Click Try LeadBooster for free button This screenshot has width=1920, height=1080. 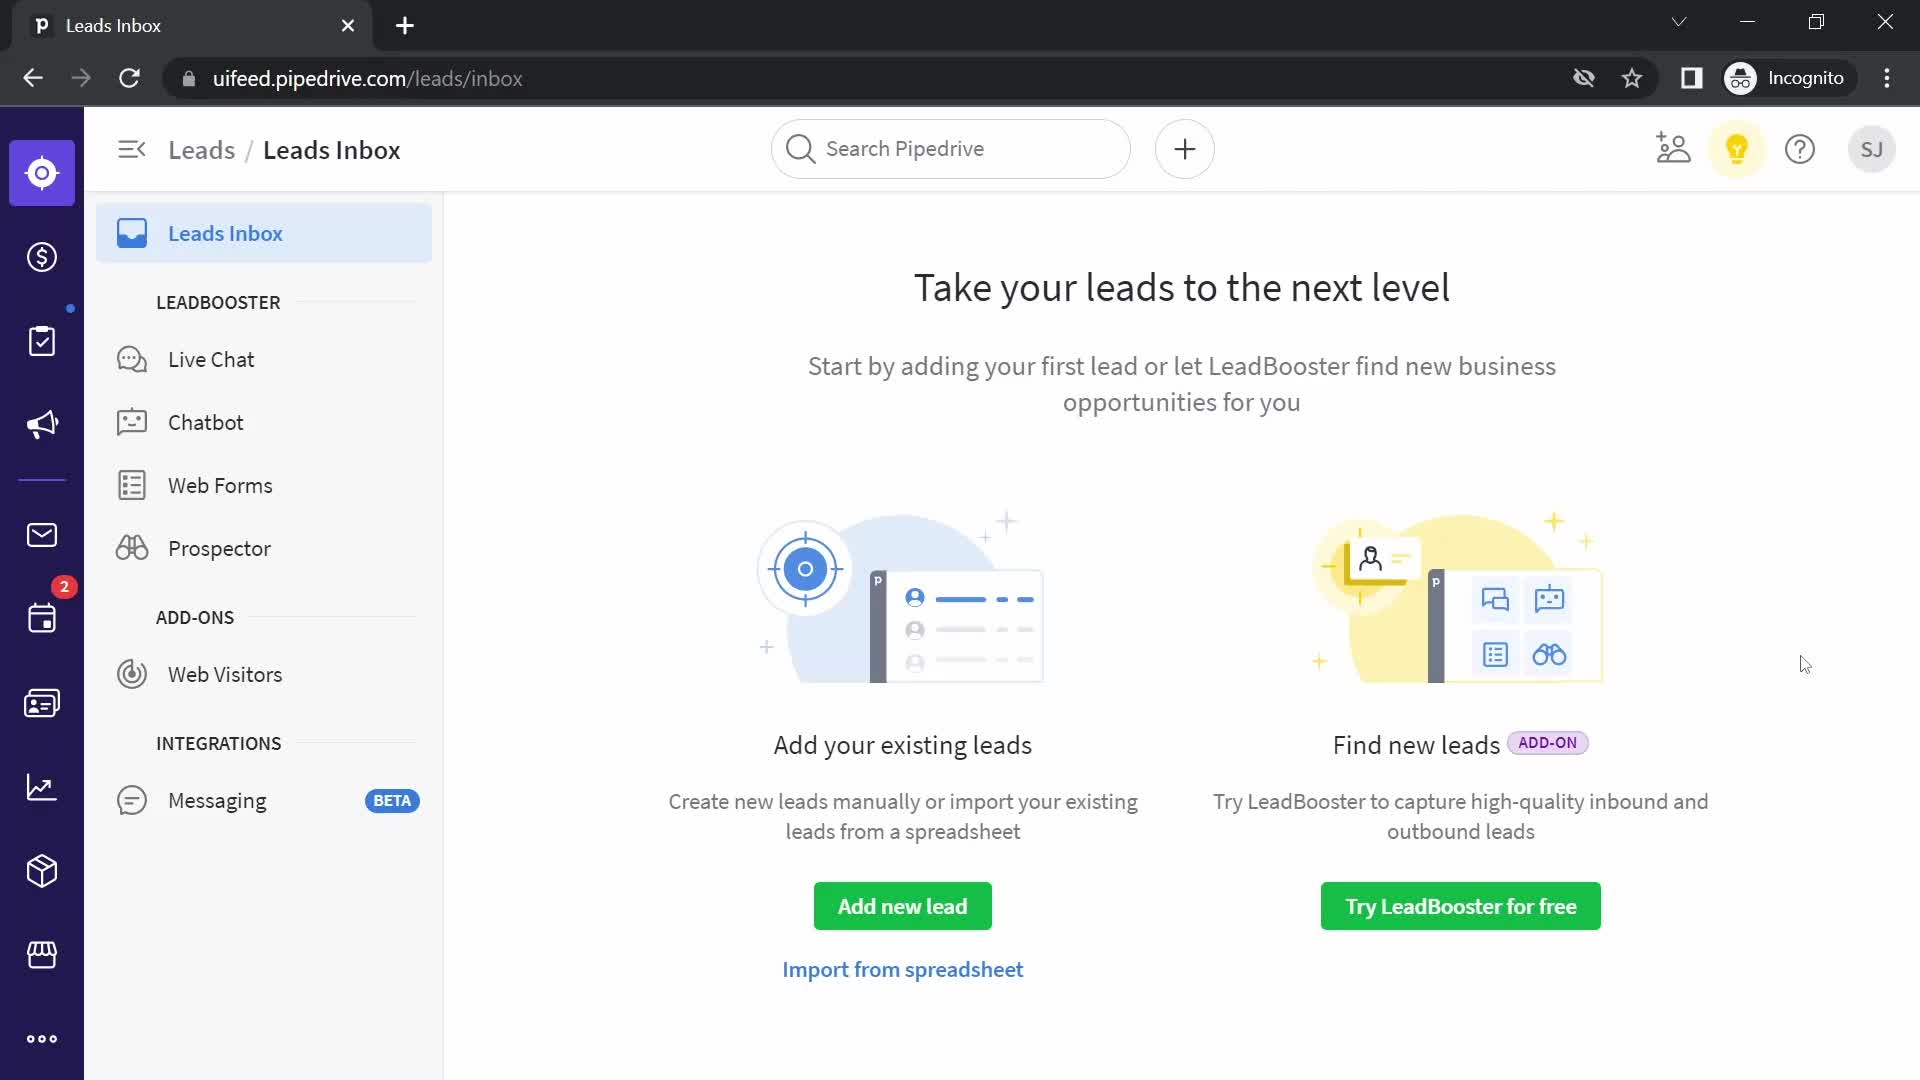point(1461,906)
